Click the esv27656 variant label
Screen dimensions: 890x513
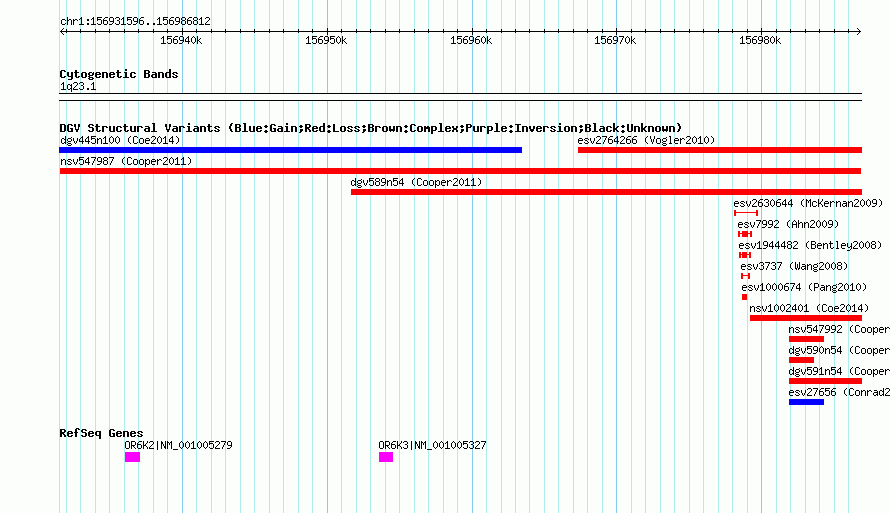(839, 392)
